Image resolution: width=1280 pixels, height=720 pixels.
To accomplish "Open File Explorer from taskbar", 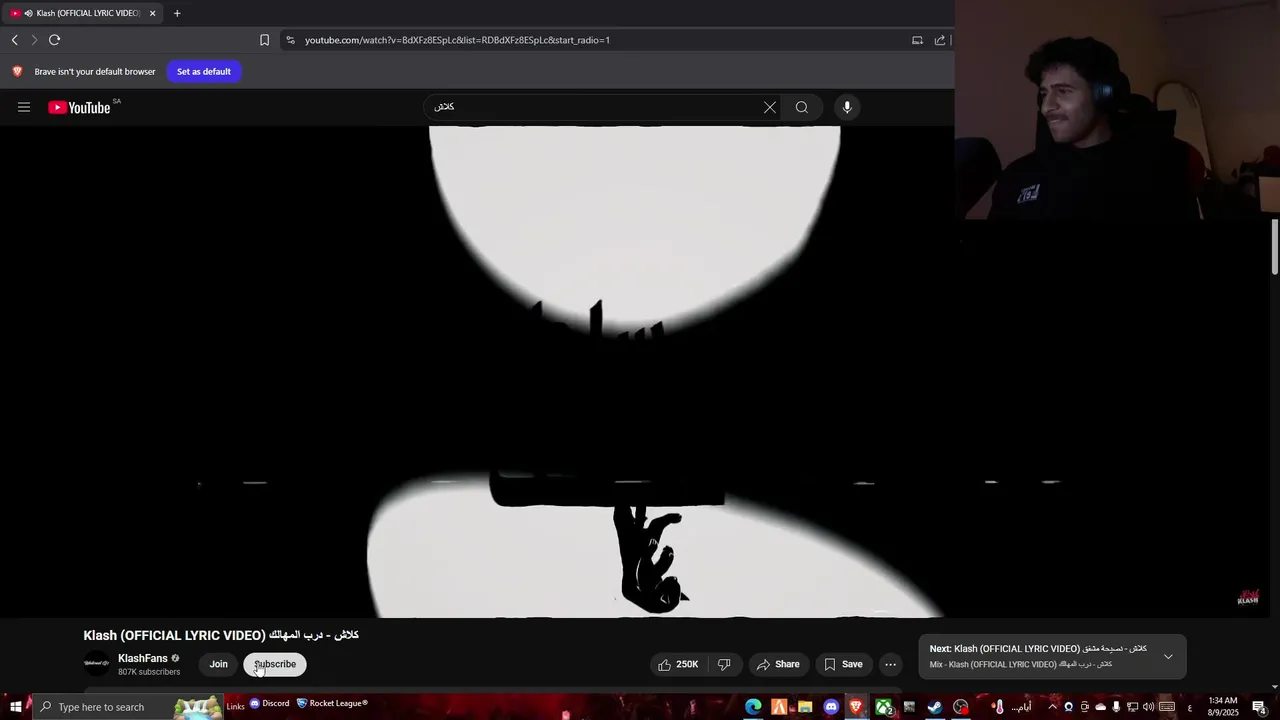I will 805,707.
